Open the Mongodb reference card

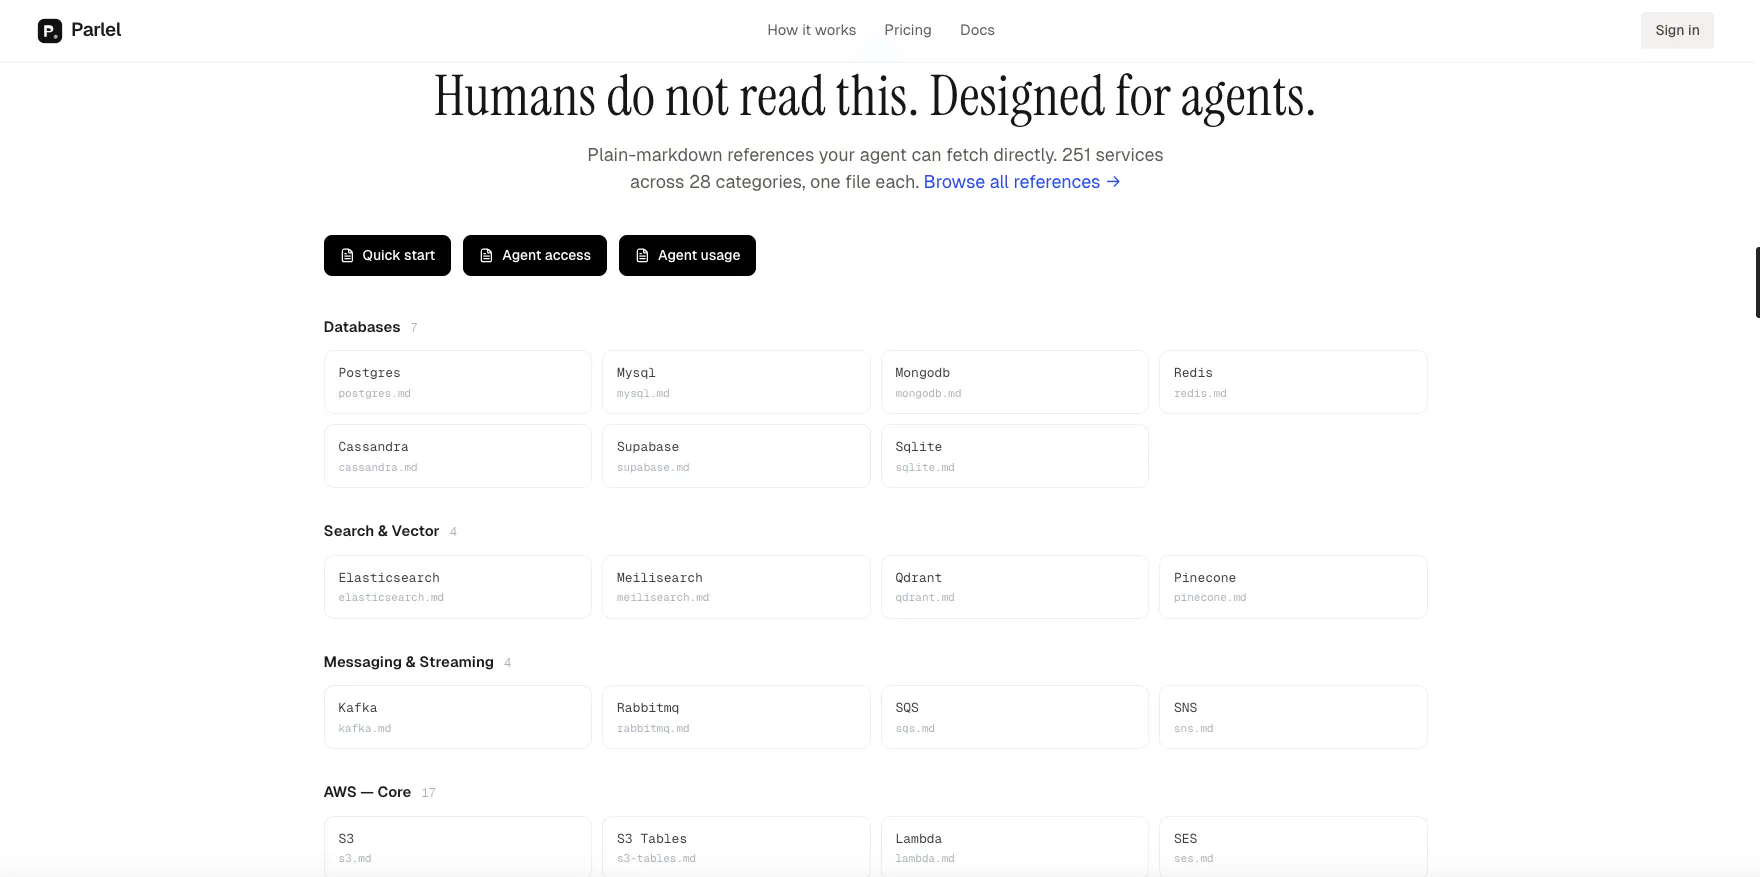pyautogui.click(x=1015, y=382)
